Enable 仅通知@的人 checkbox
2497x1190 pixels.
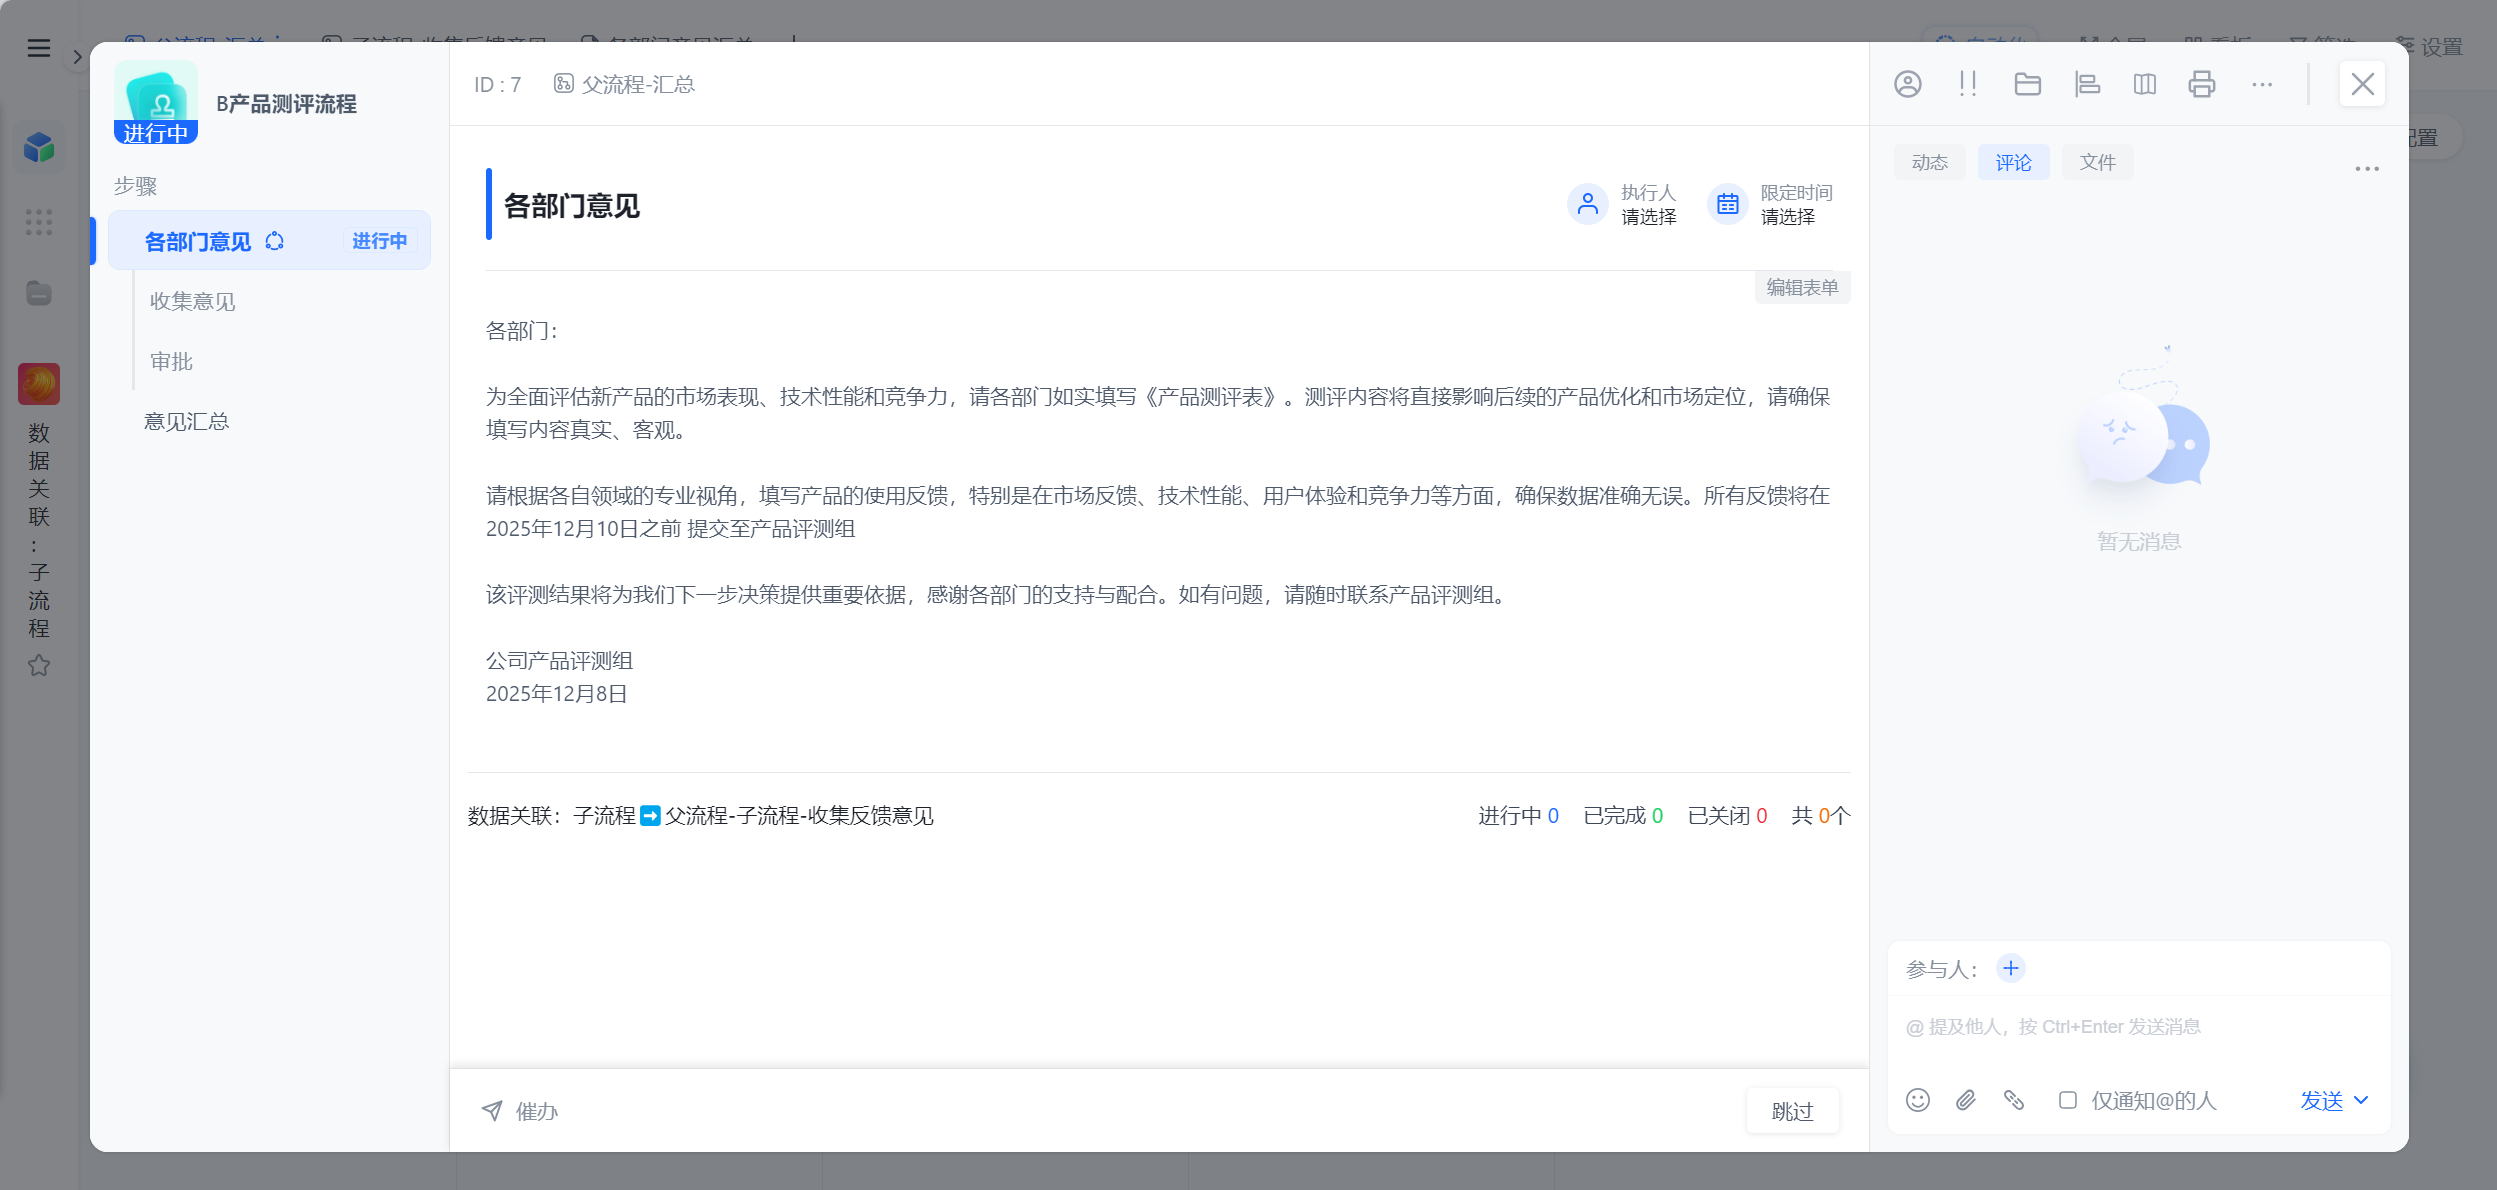[x=2067, y=1100]
